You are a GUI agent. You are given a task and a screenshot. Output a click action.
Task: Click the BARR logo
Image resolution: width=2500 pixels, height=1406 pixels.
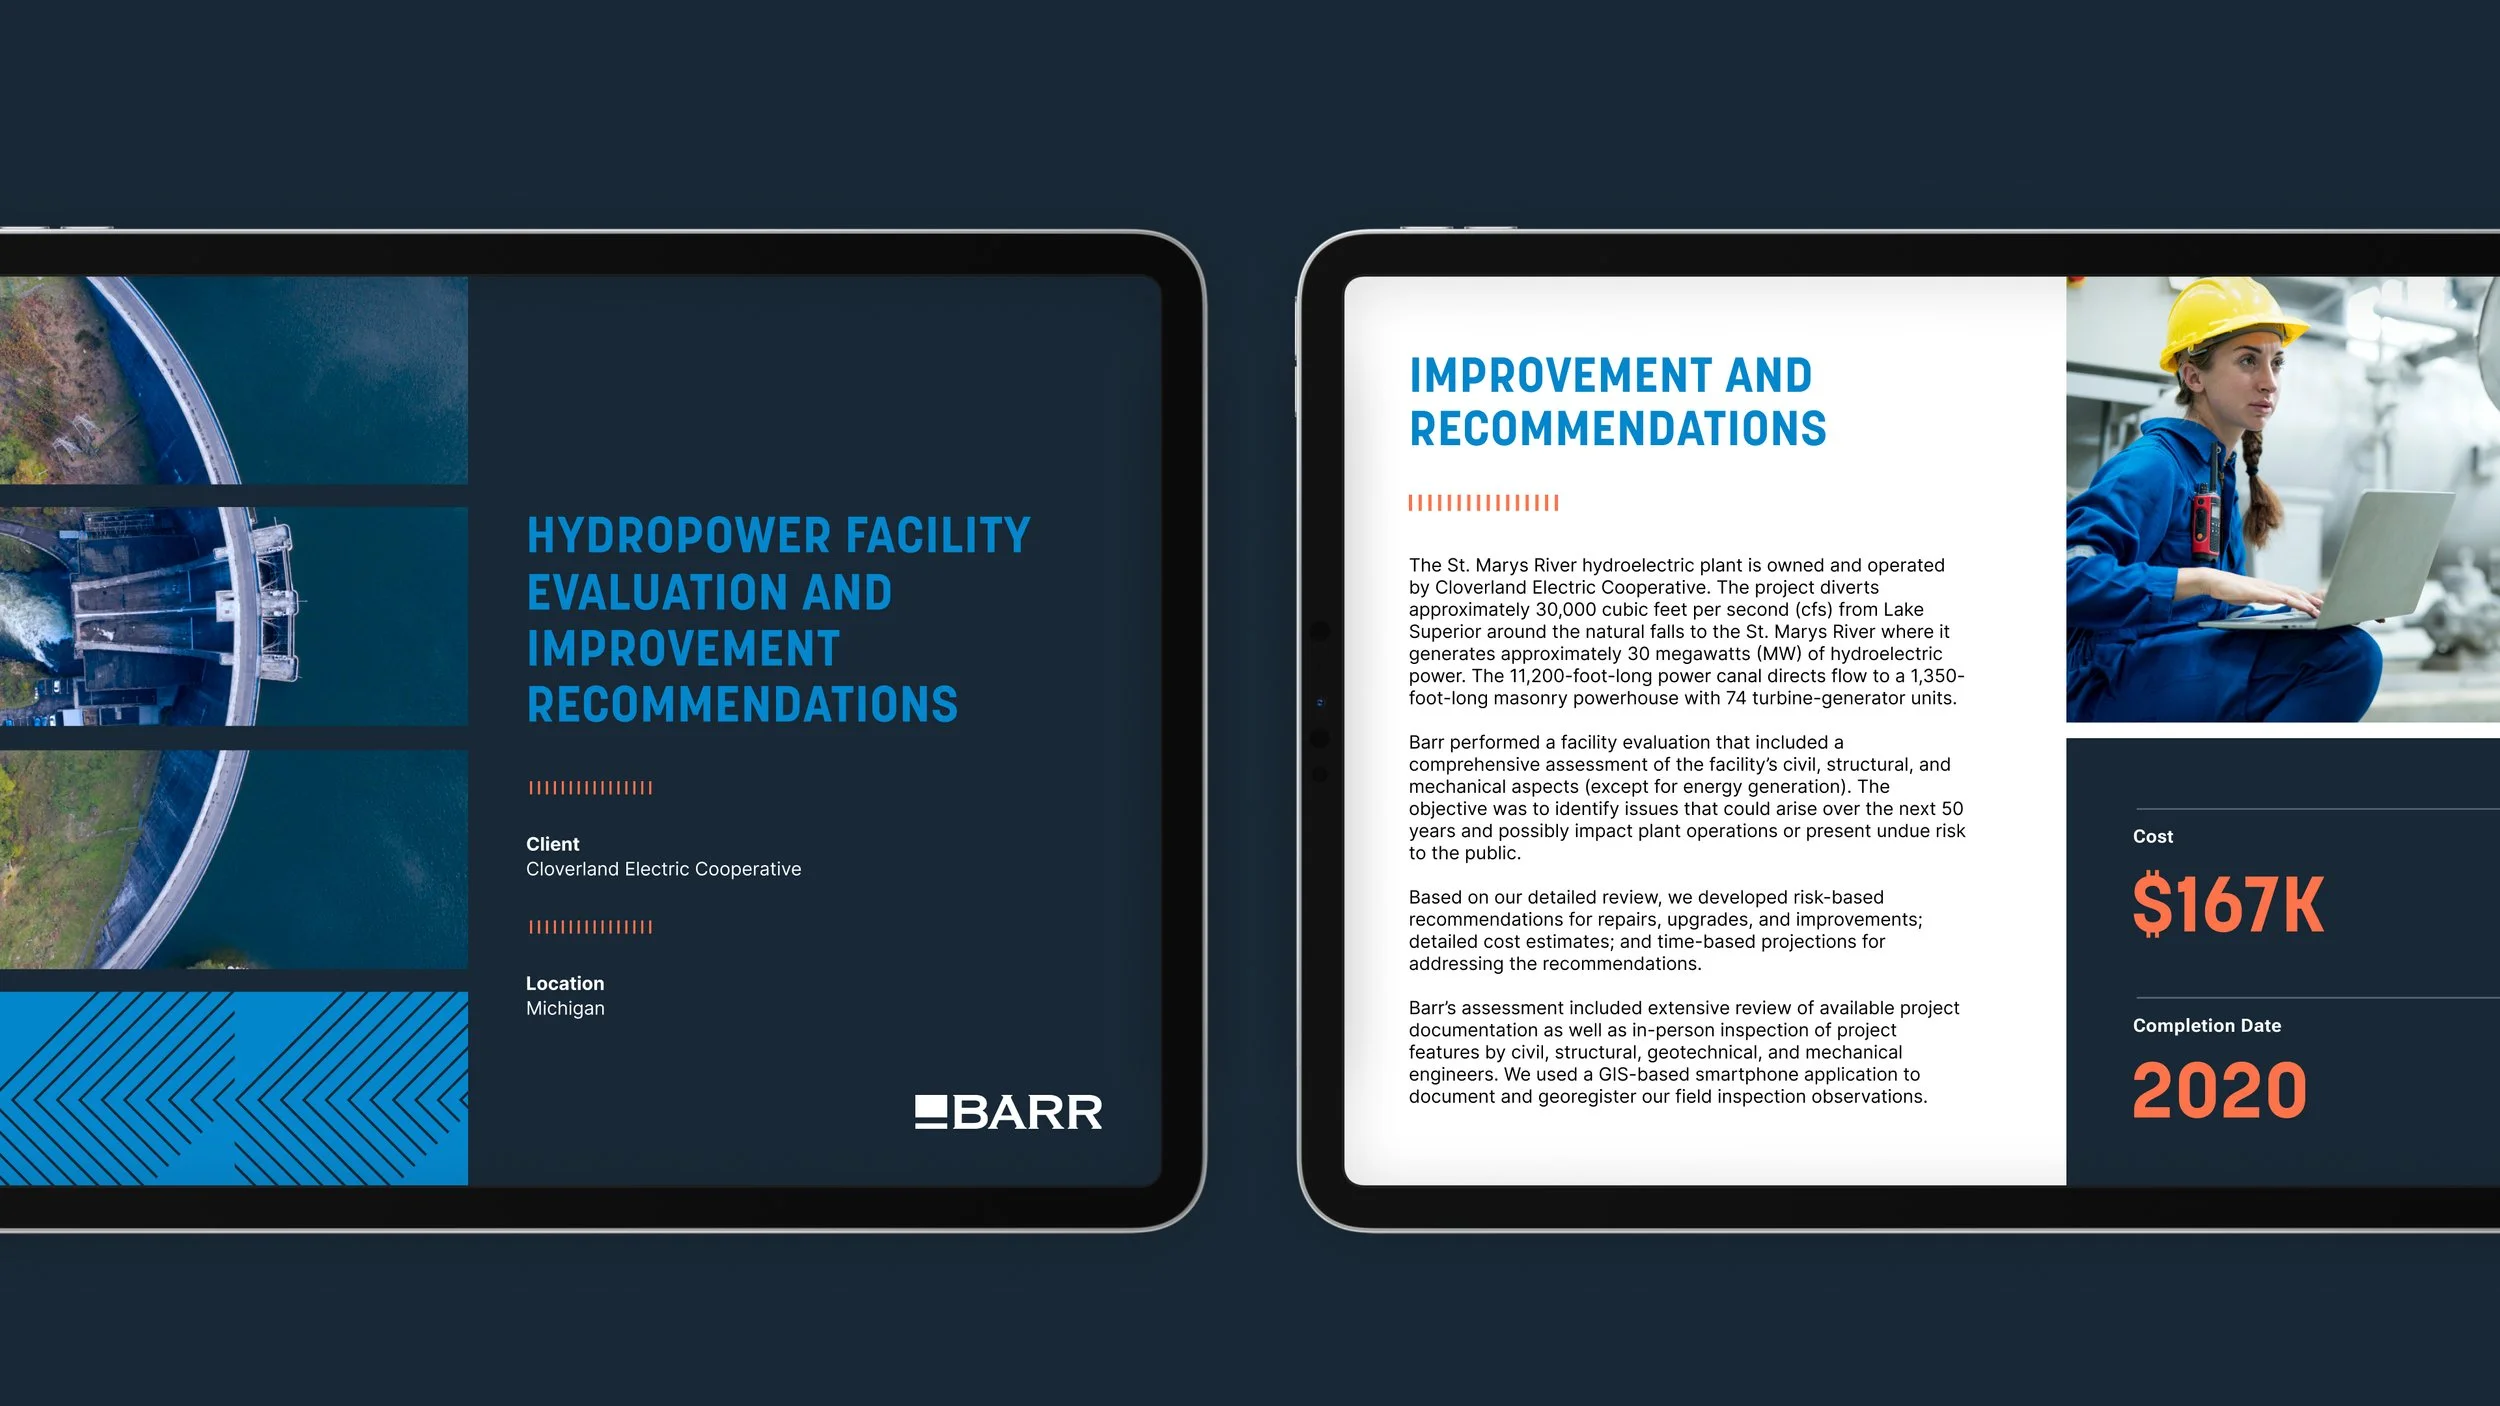pos(1008,1112)
